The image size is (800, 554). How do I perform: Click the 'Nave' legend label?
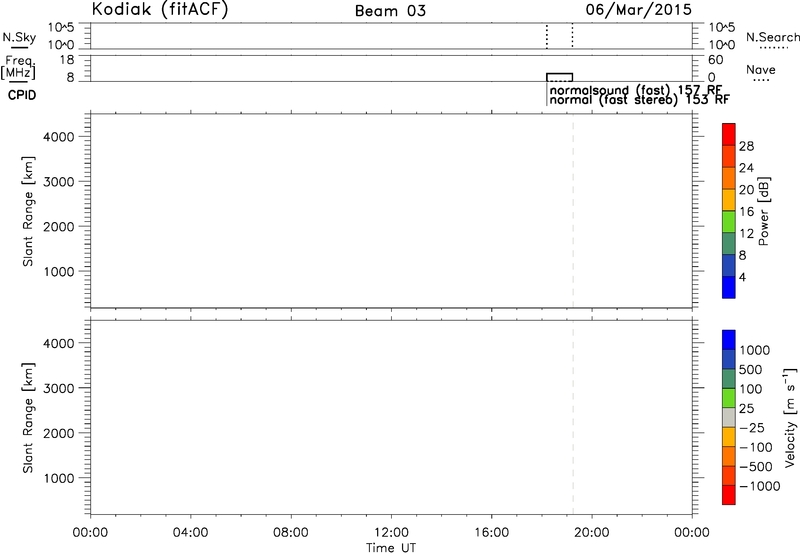tap(761, 70)
